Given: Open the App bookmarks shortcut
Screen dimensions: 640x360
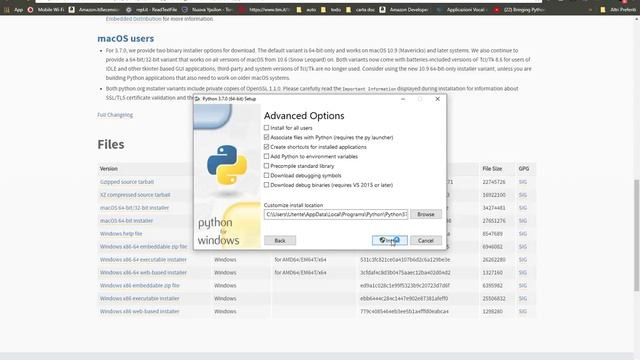Looking at the screenshot, I should coord(14,9).
